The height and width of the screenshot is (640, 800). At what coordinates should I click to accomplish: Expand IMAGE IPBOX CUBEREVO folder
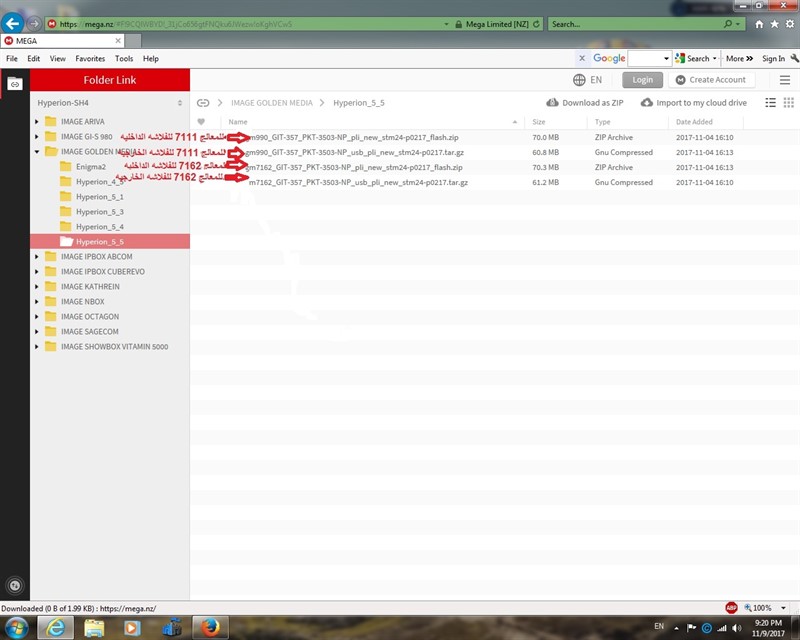(37, 272)
